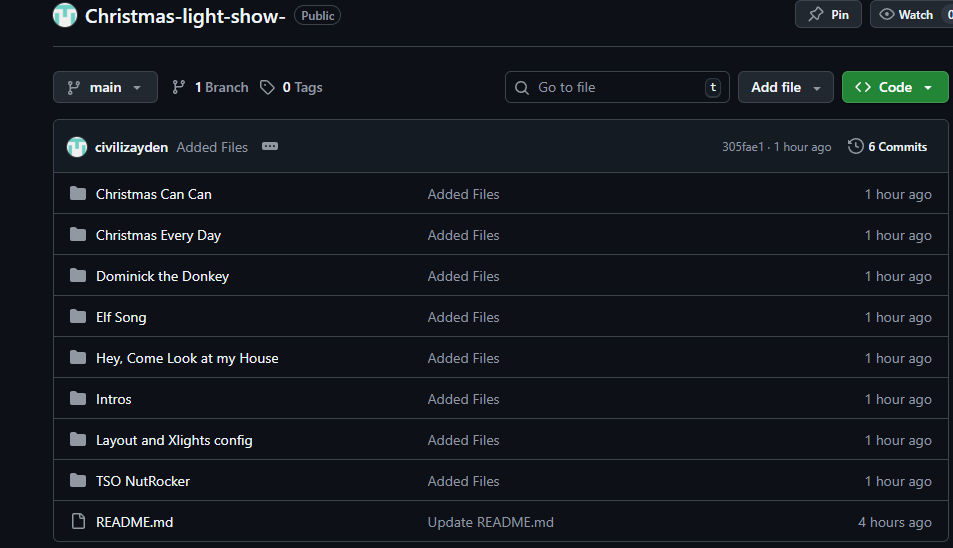
Task: Click the folder icon for Elf Song
Action: pyautogui.click(x=78, y=317)
